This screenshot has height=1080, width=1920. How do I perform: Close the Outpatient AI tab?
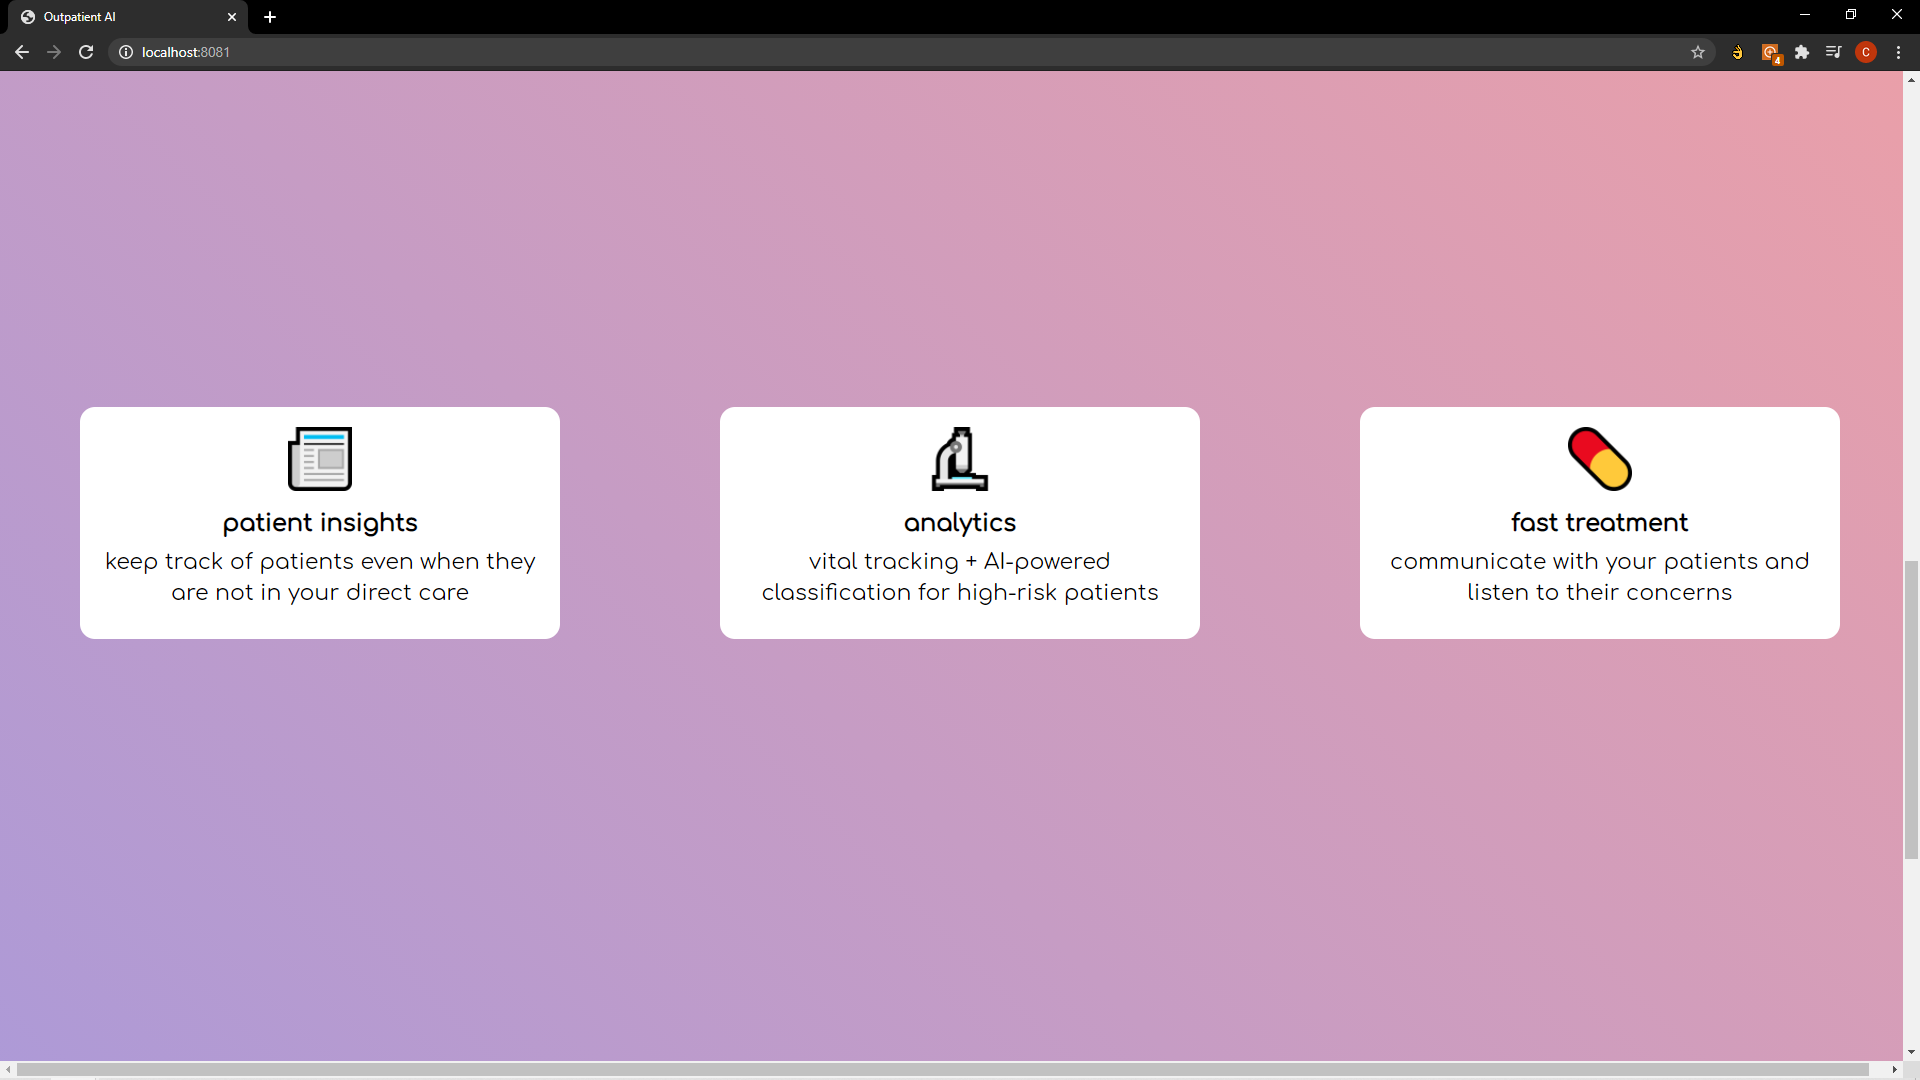[x=232, y=17]
